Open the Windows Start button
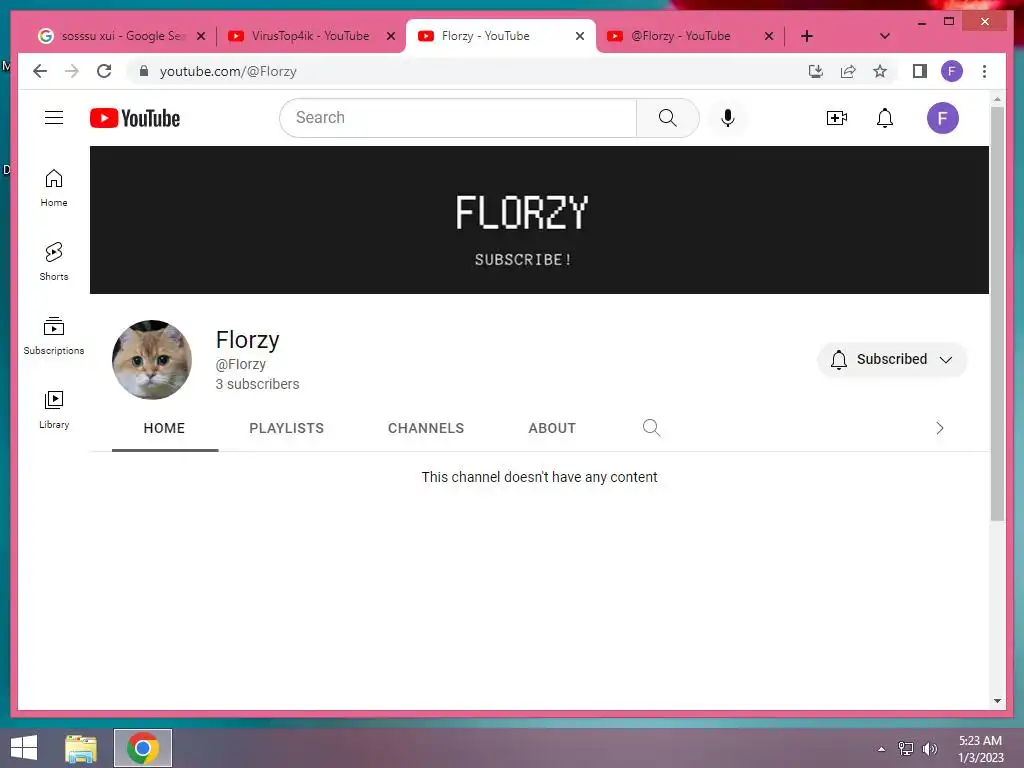The height and width of the screenshot is (768, 1024). [x=24, y=748]
